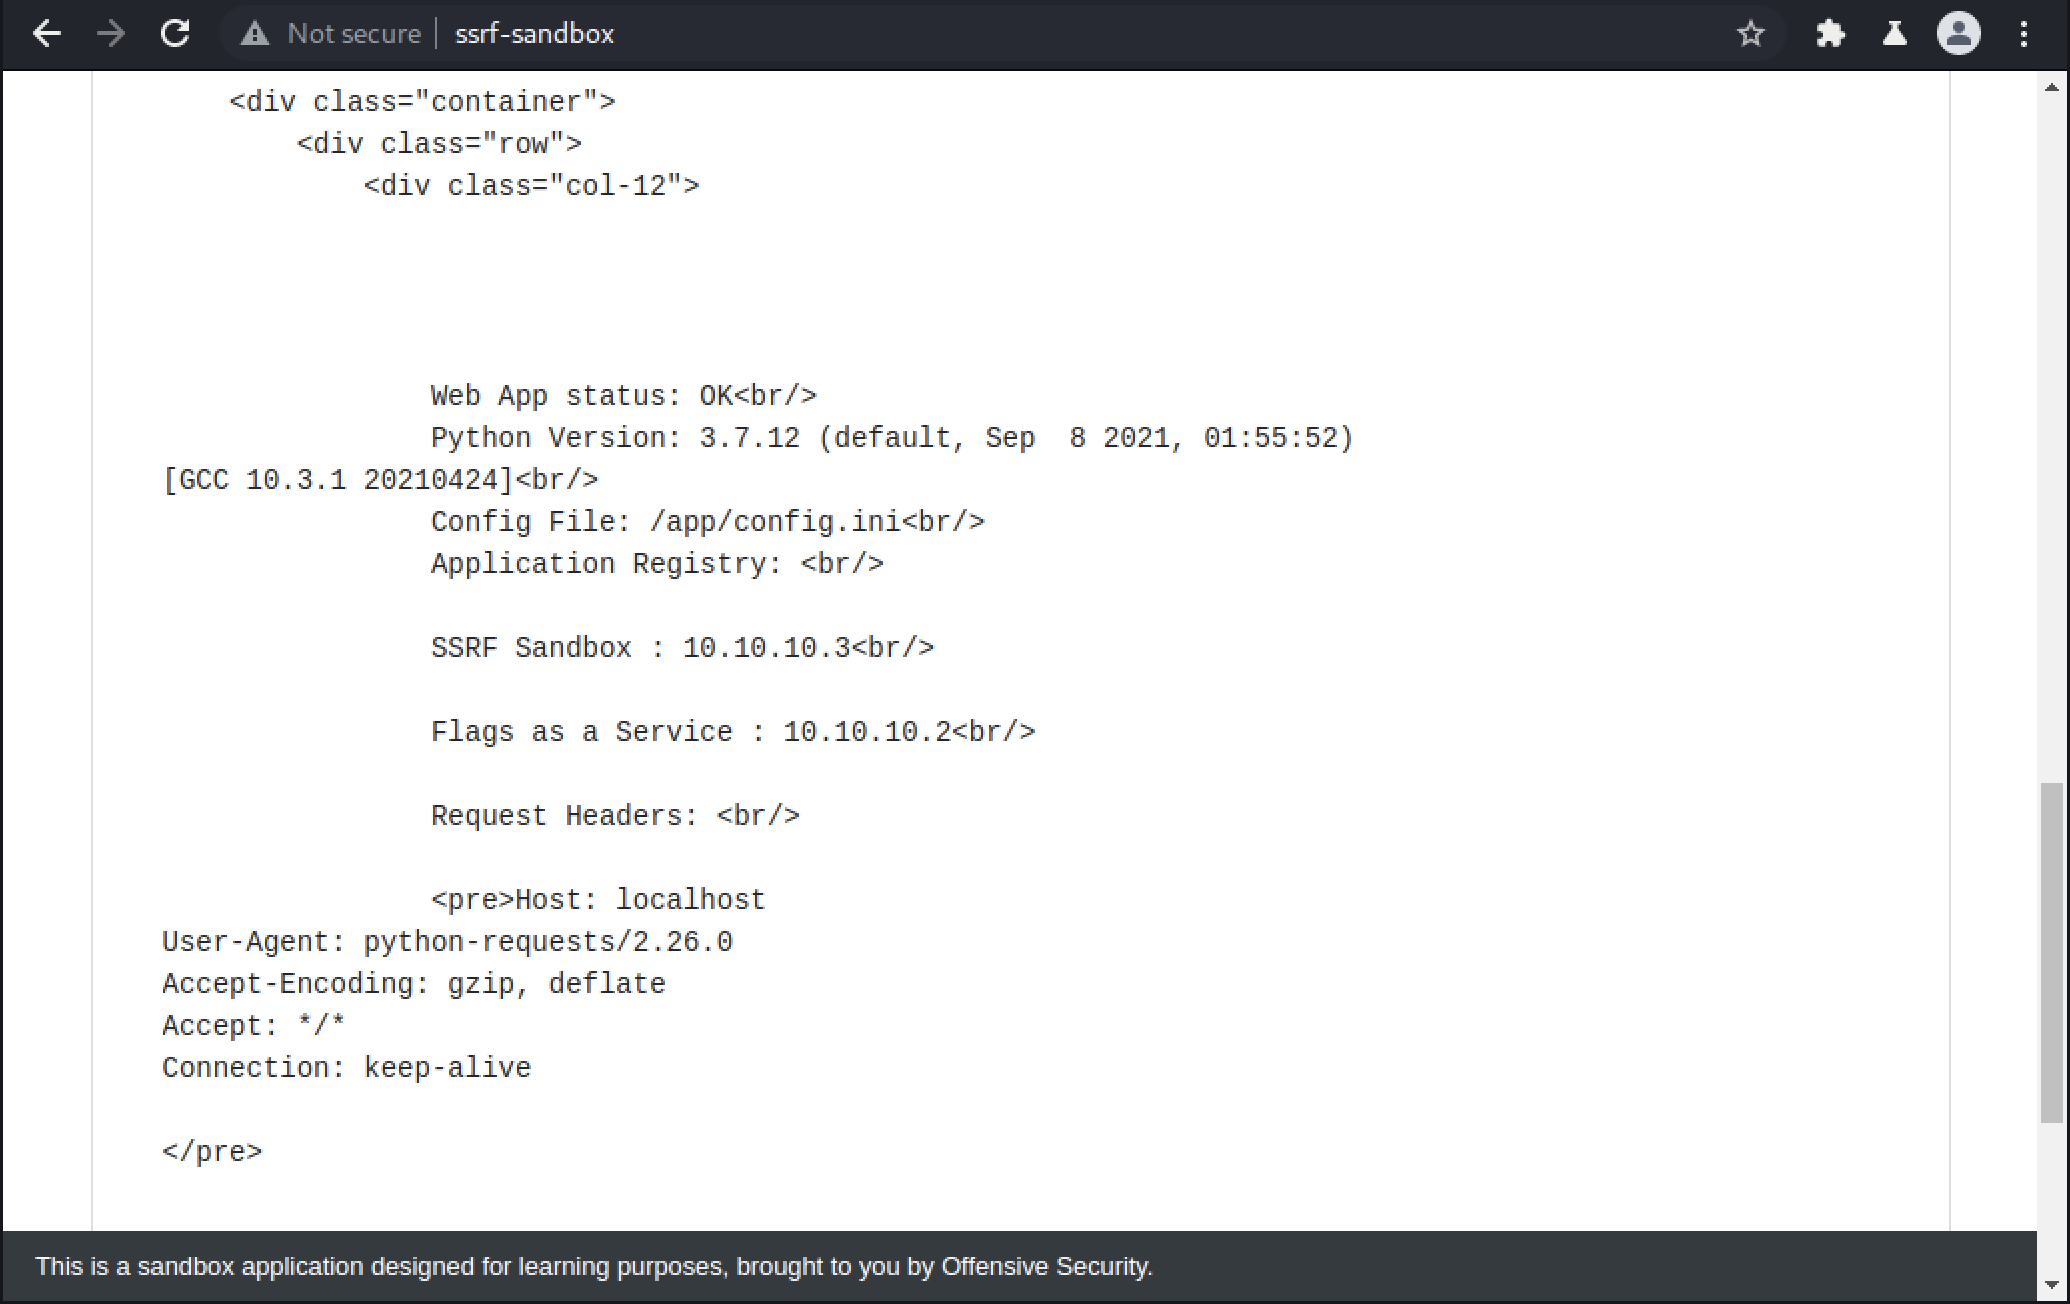
Task: Click the scrollbar down arrow
Action: click(x=2052, y=1285)
